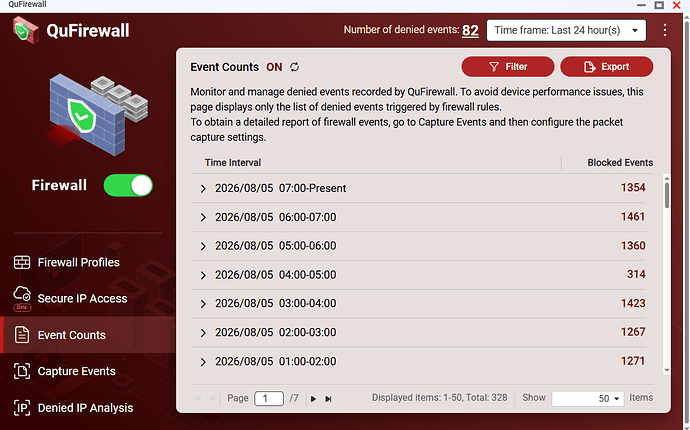Click blocked events value 1354

click(633, 187)
